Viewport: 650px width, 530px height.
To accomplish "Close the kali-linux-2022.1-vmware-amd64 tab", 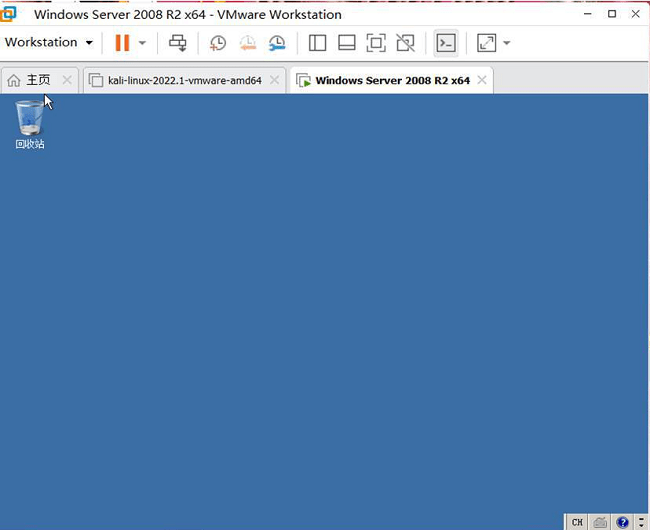I will coord(274,80).
